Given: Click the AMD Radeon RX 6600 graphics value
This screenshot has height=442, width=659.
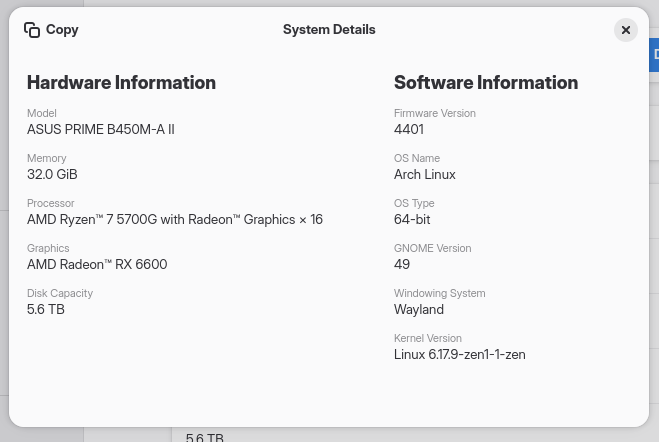Looking at the screenshot, I should 97,264.
